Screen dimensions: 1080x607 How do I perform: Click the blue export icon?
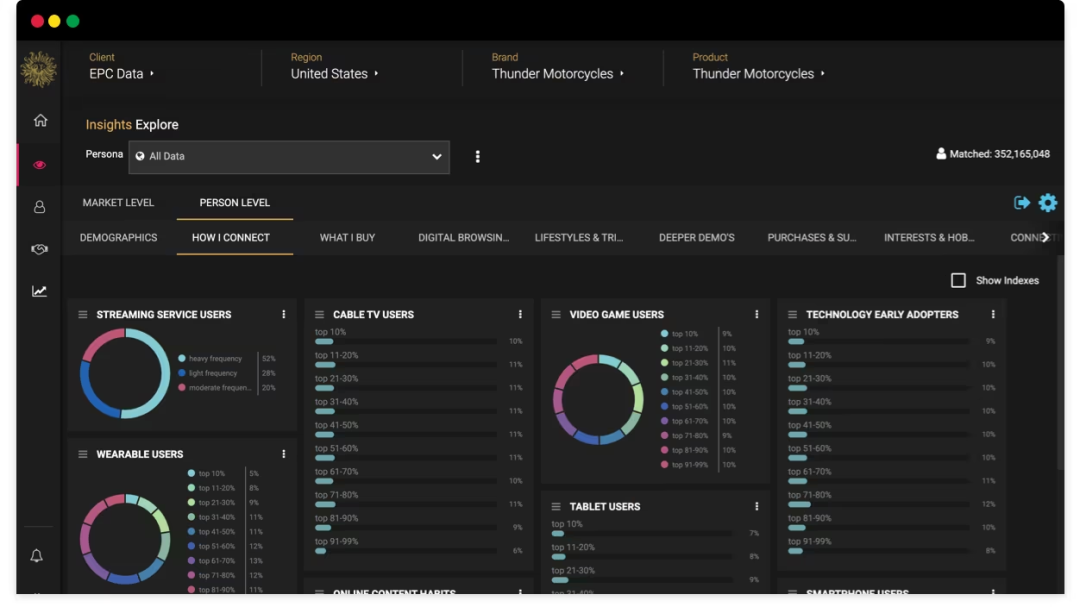click(x=1021, y=203)
